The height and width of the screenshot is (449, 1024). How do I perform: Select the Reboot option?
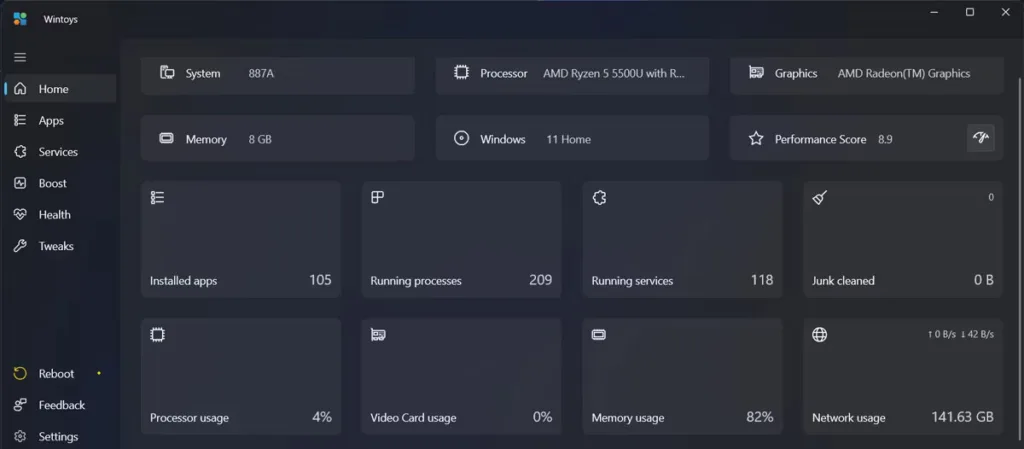pyautogui.click(x=60, y=373)
